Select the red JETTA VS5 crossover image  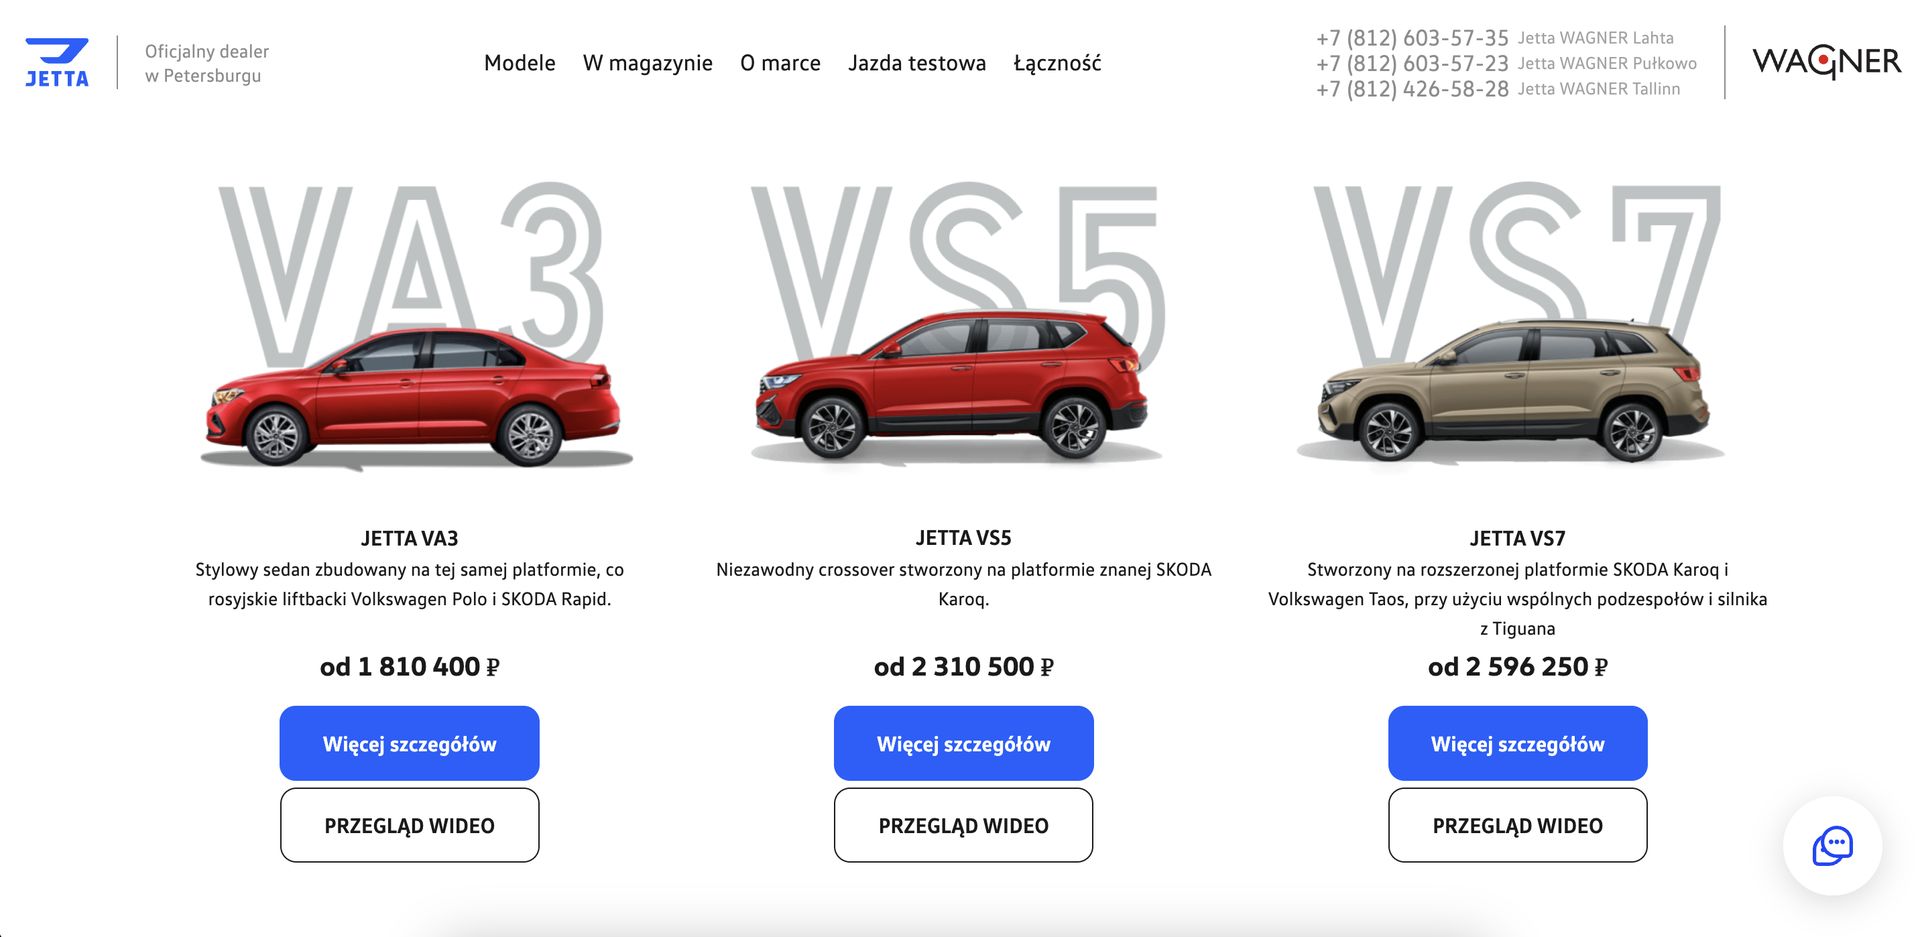(955, 386)
